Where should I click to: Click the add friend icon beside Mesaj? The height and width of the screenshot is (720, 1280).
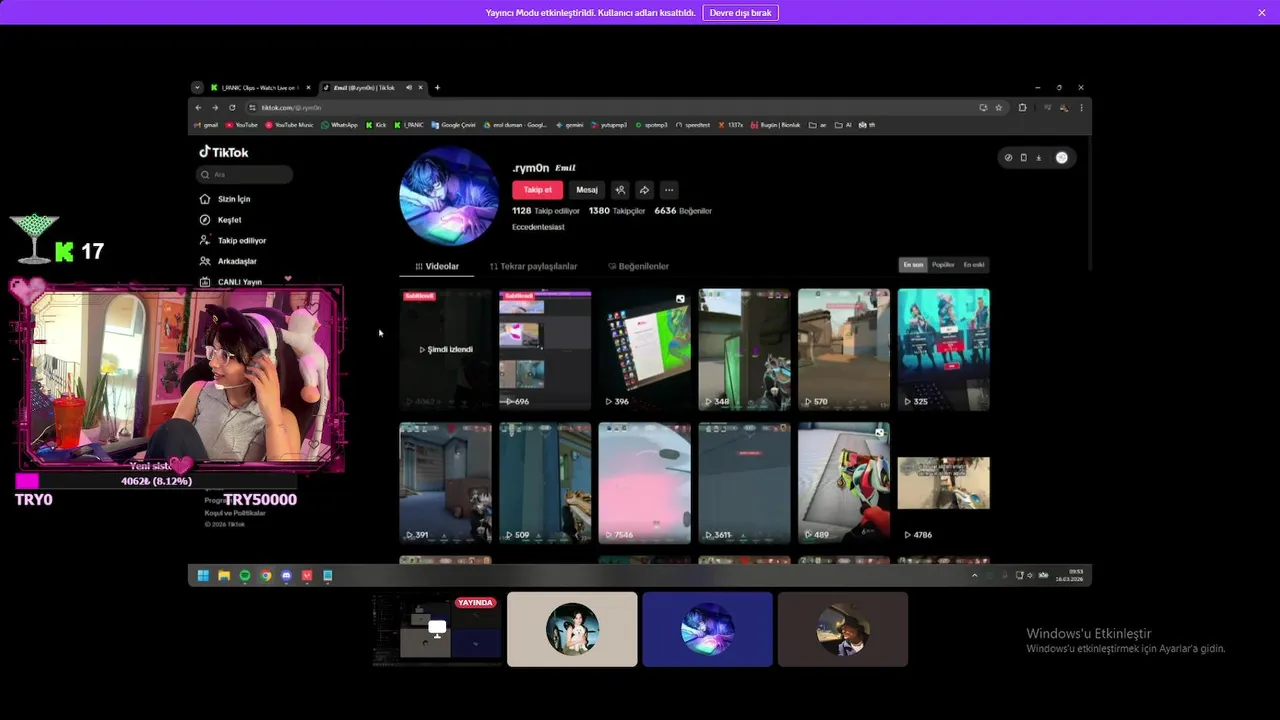point(620,190)
